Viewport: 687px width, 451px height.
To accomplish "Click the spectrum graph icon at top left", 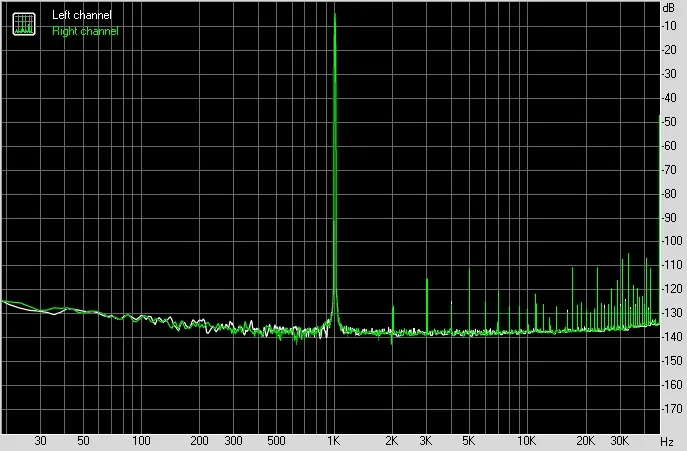I will [x=24, y=24].
